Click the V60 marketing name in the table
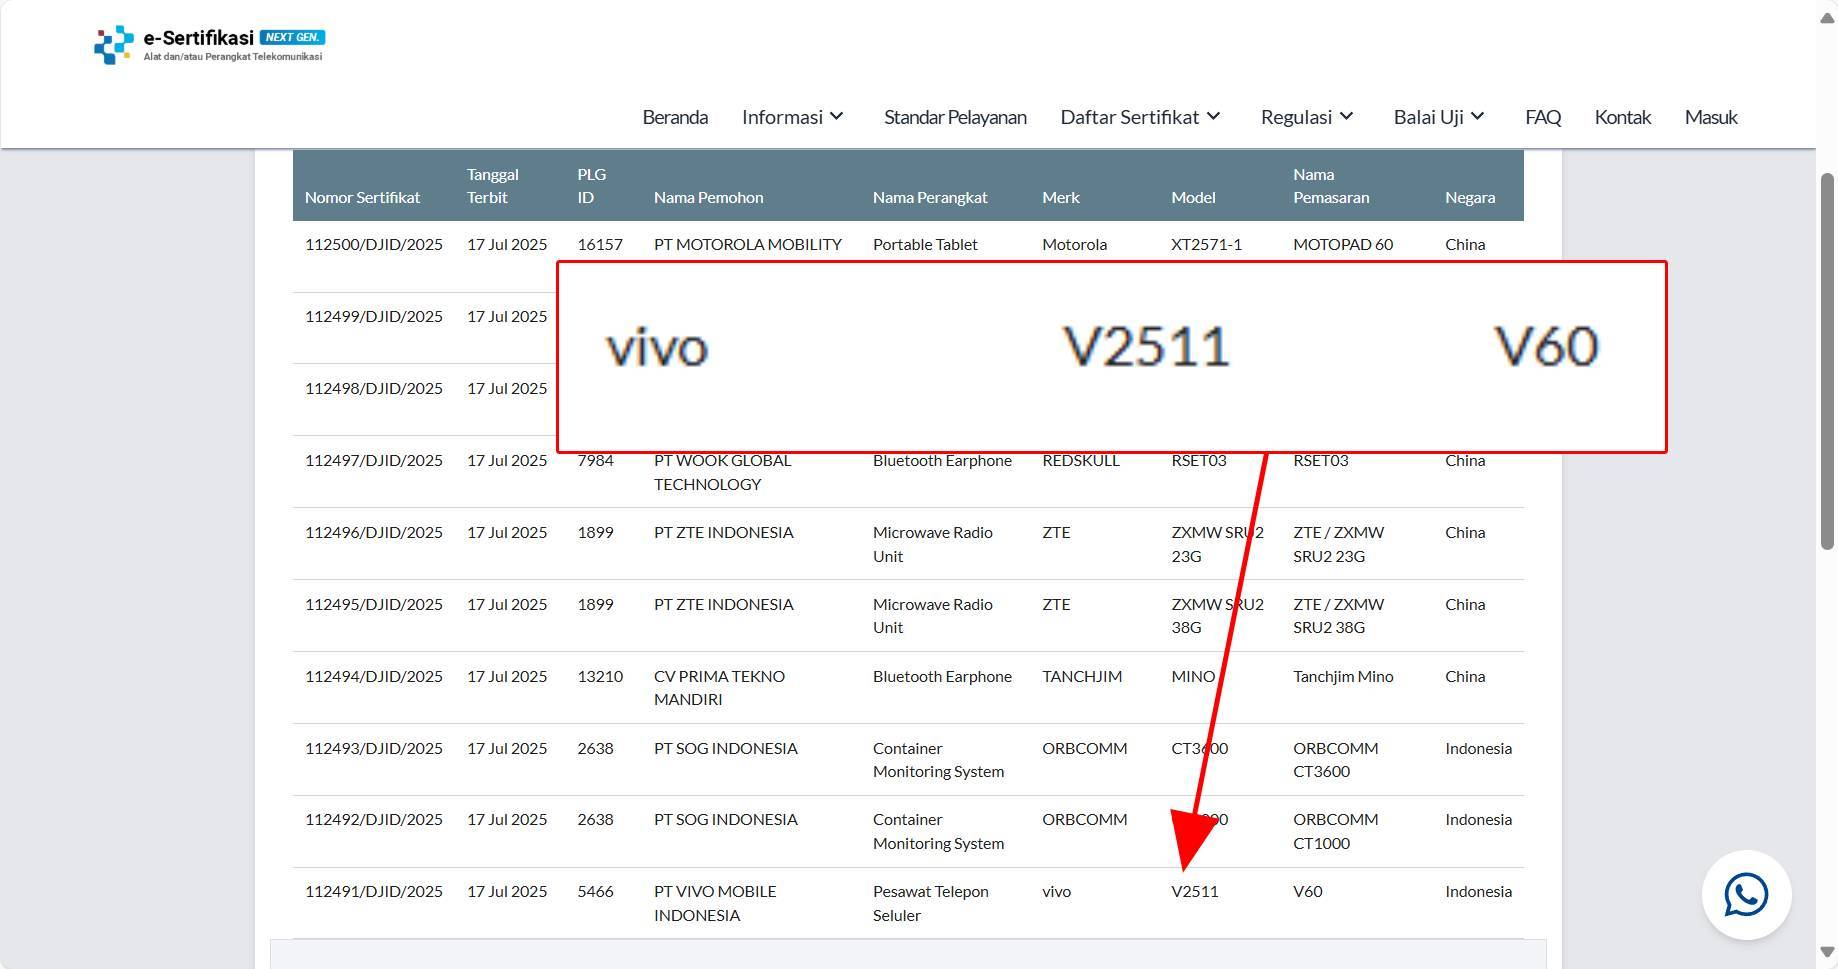The width and height of the screenshot is (1838, 969). 1307,891
